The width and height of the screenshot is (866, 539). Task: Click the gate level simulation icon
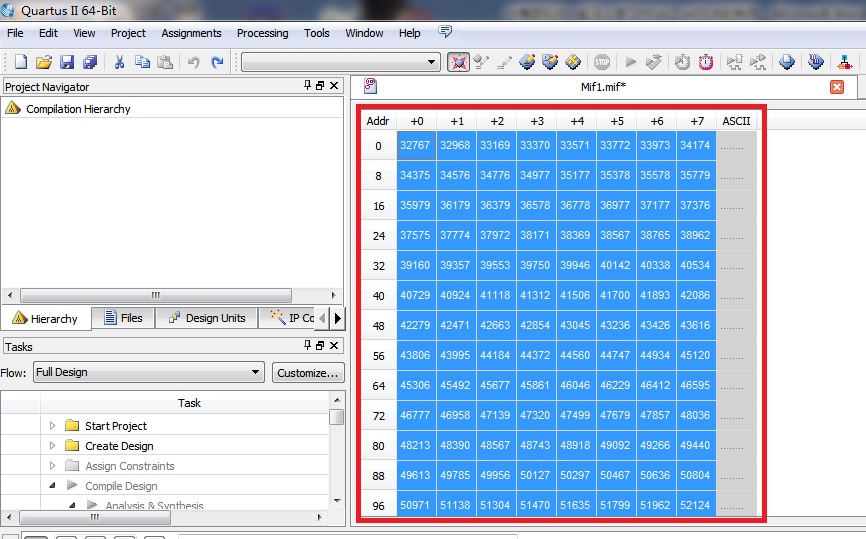[x=758, y=62]
